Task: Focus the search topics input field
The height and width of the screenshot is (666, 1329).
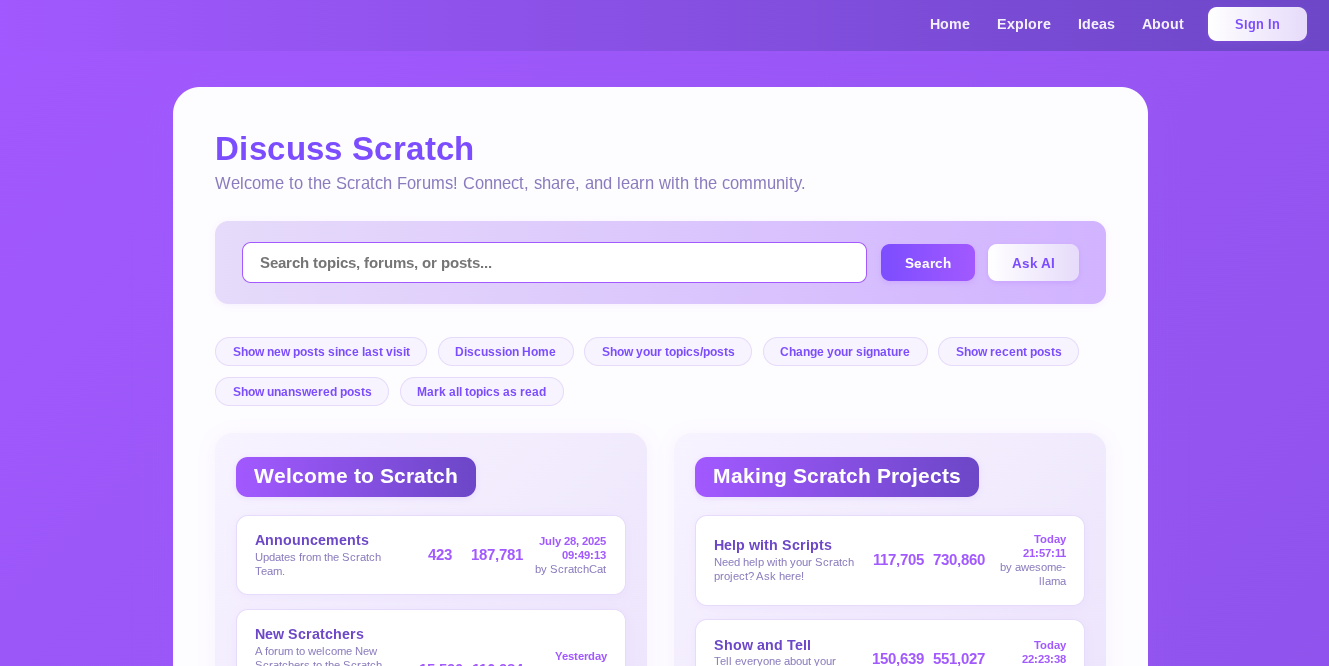Action: click(x=554, y=263)
